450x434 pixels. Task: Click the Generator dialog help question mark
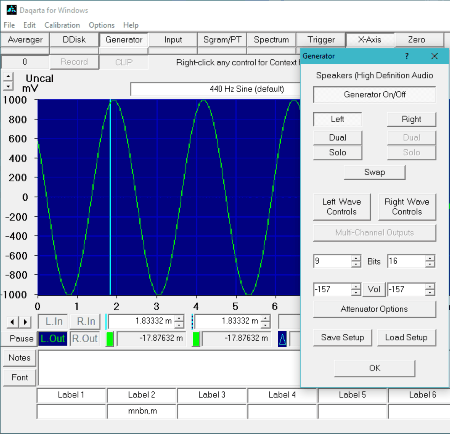click(x=407, y=56)
